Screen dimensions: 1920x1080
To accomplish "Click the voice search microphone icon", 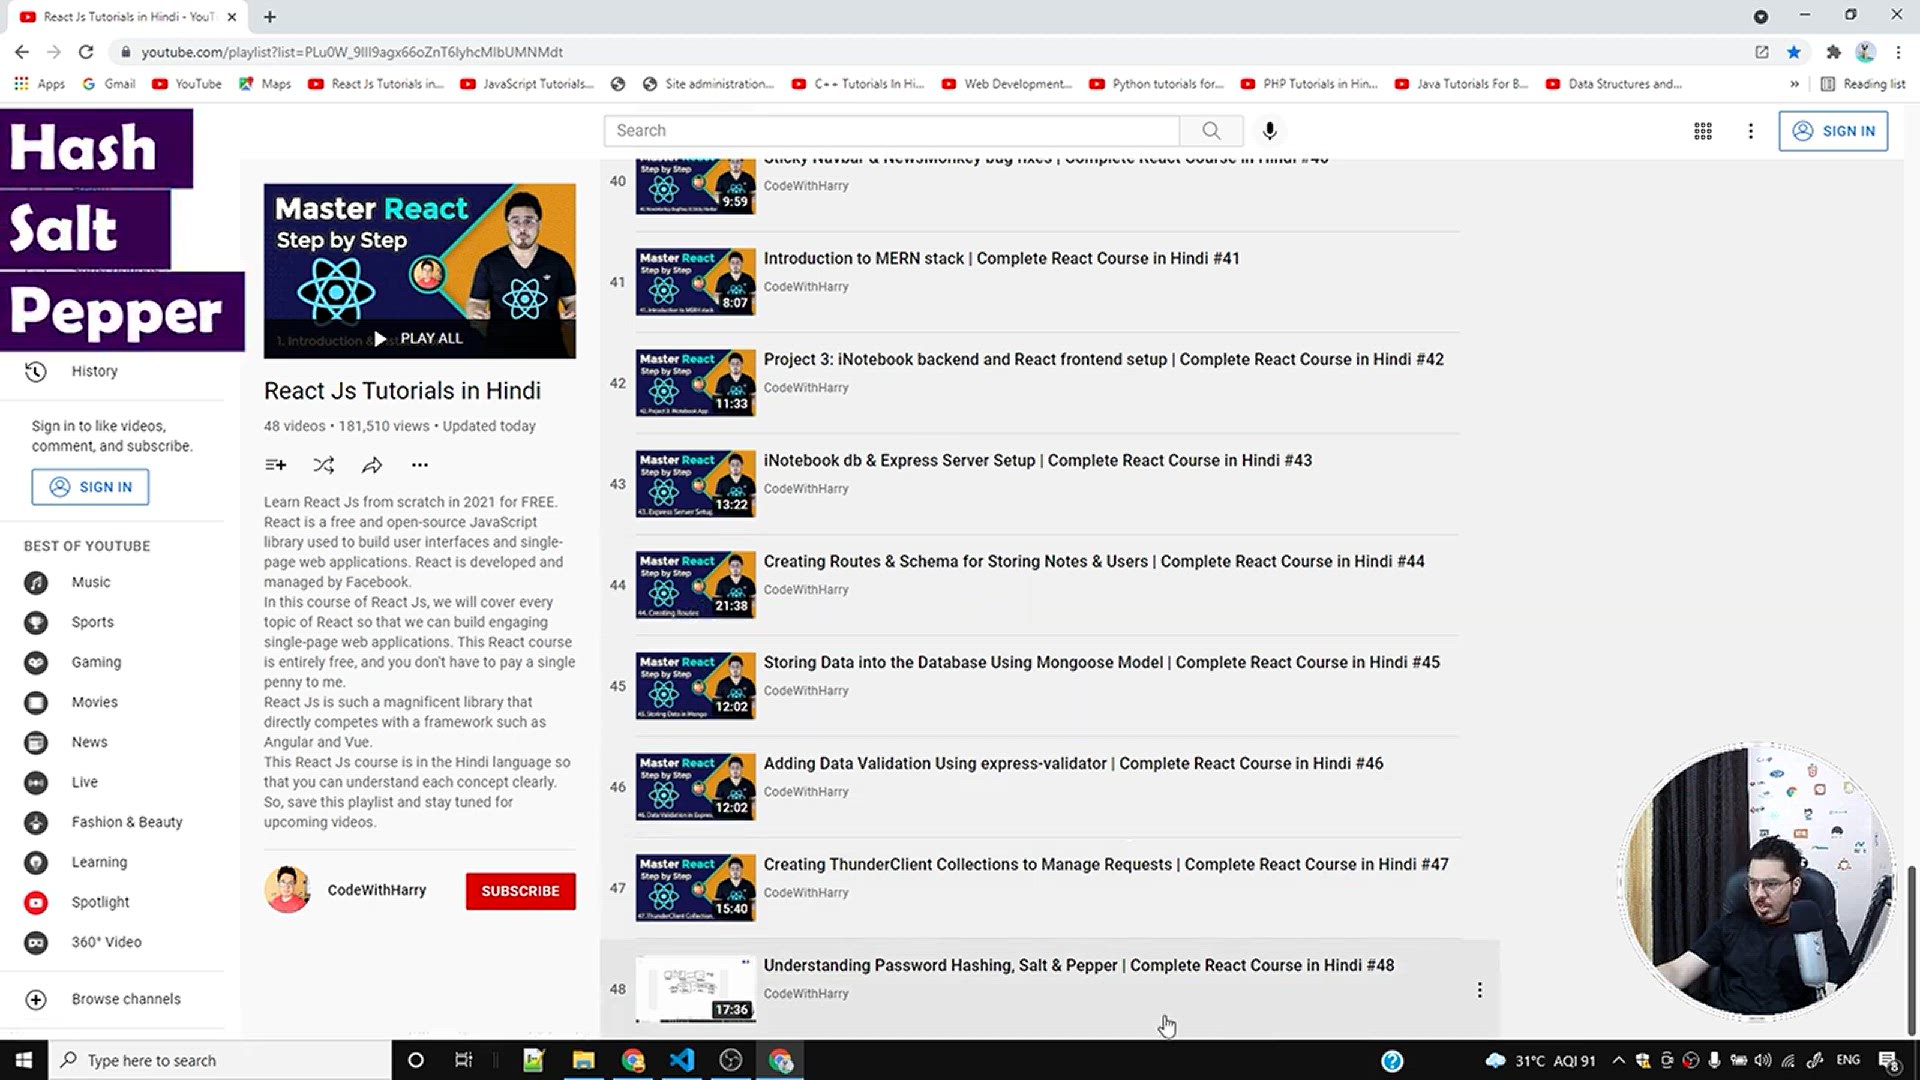I will click(1269, 131).
